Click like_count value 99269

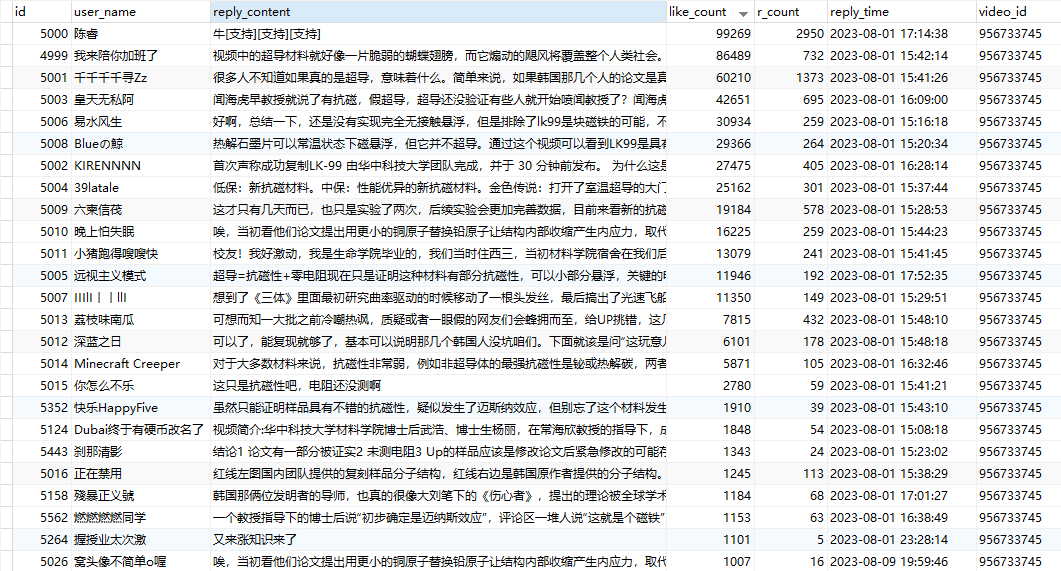pos(733,34)
